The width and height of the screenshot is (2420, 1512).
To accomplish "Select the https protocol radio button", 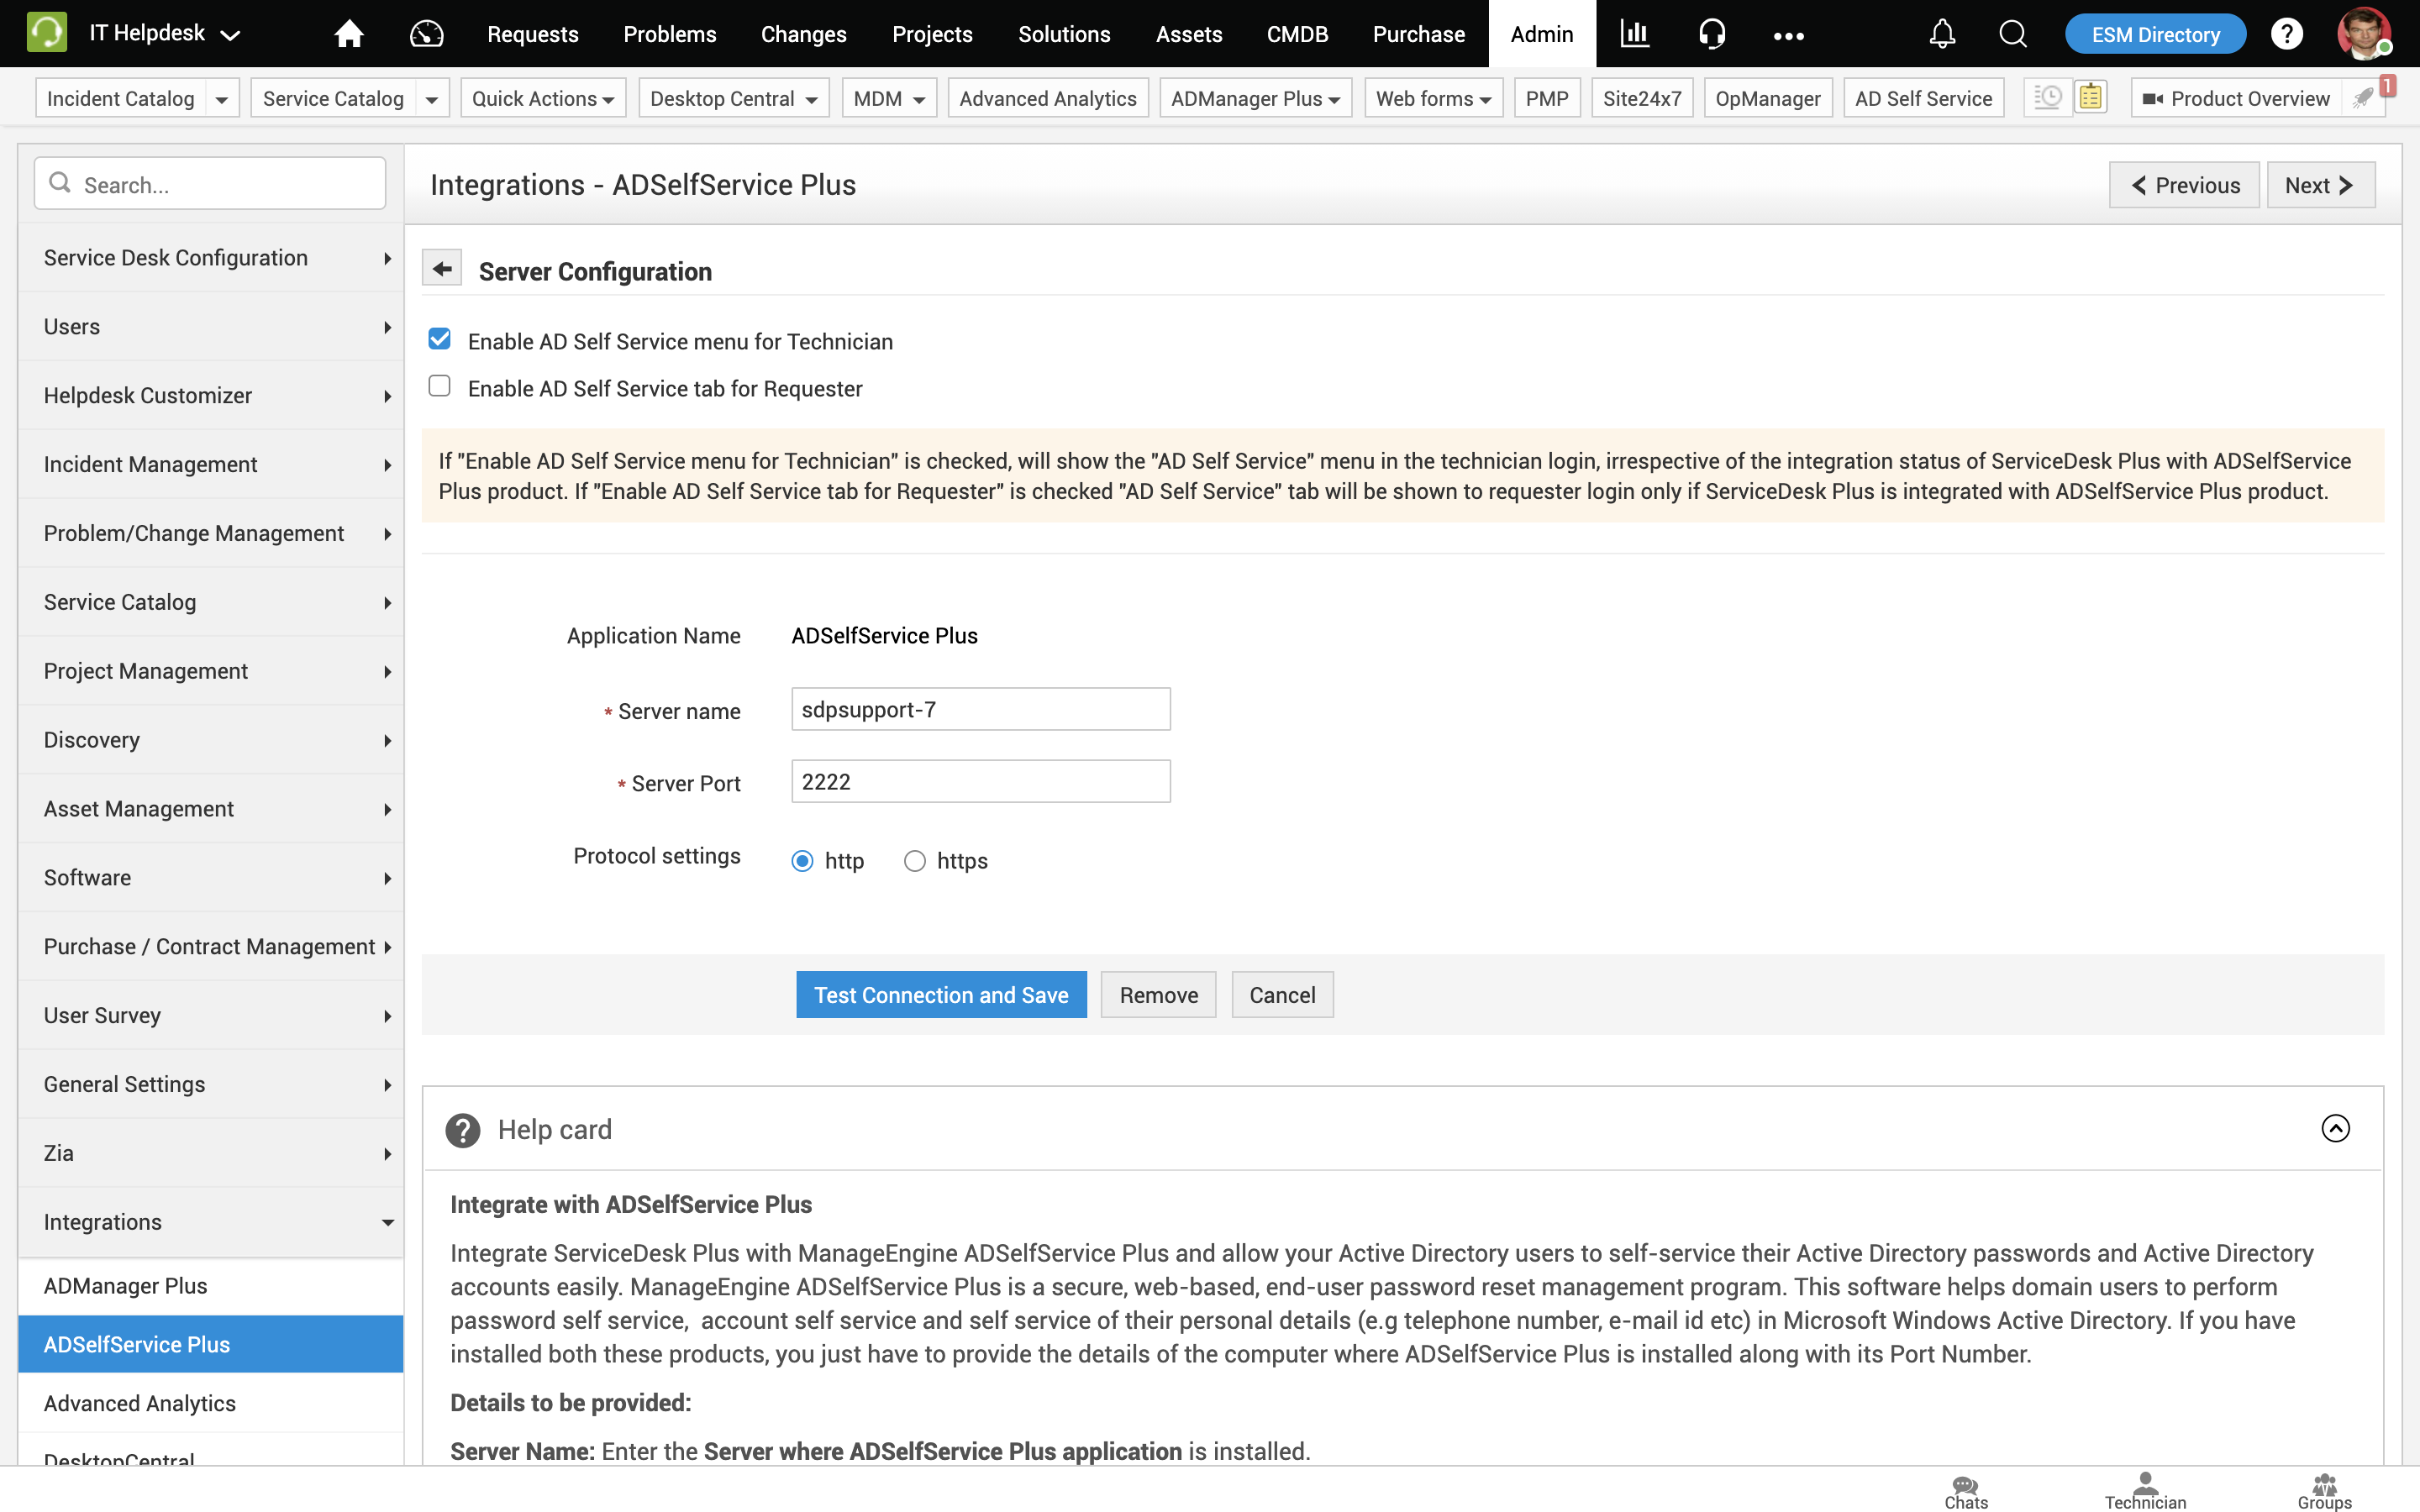I will tap(914, 861).
